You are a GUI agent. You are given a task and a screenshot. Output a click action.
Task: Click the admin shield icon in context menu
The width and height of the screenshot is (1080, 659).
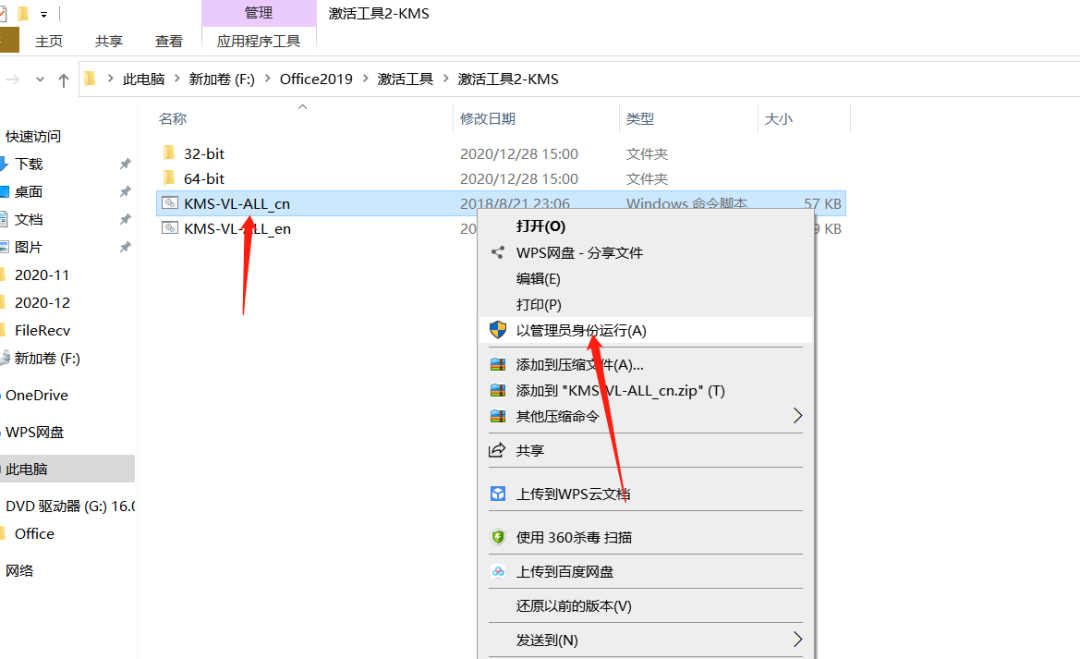497,330
